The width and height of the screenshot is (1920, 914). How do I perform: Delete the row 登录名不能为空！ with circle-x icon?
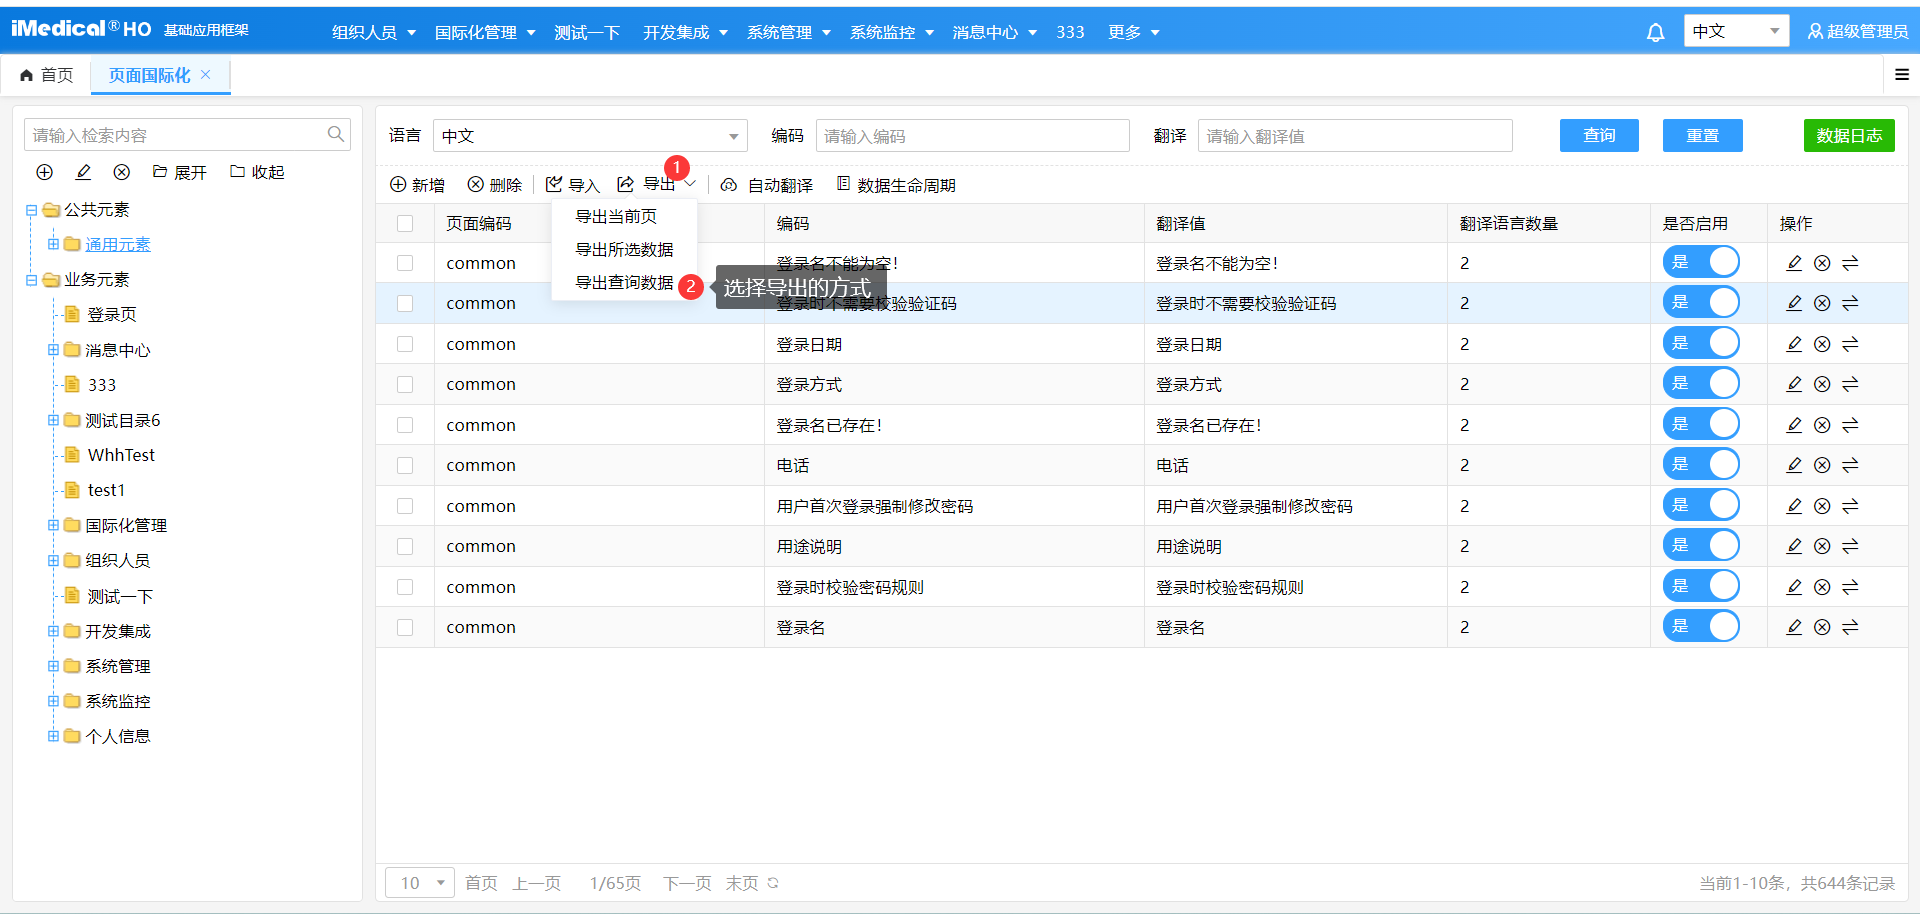pos(1822,263)
